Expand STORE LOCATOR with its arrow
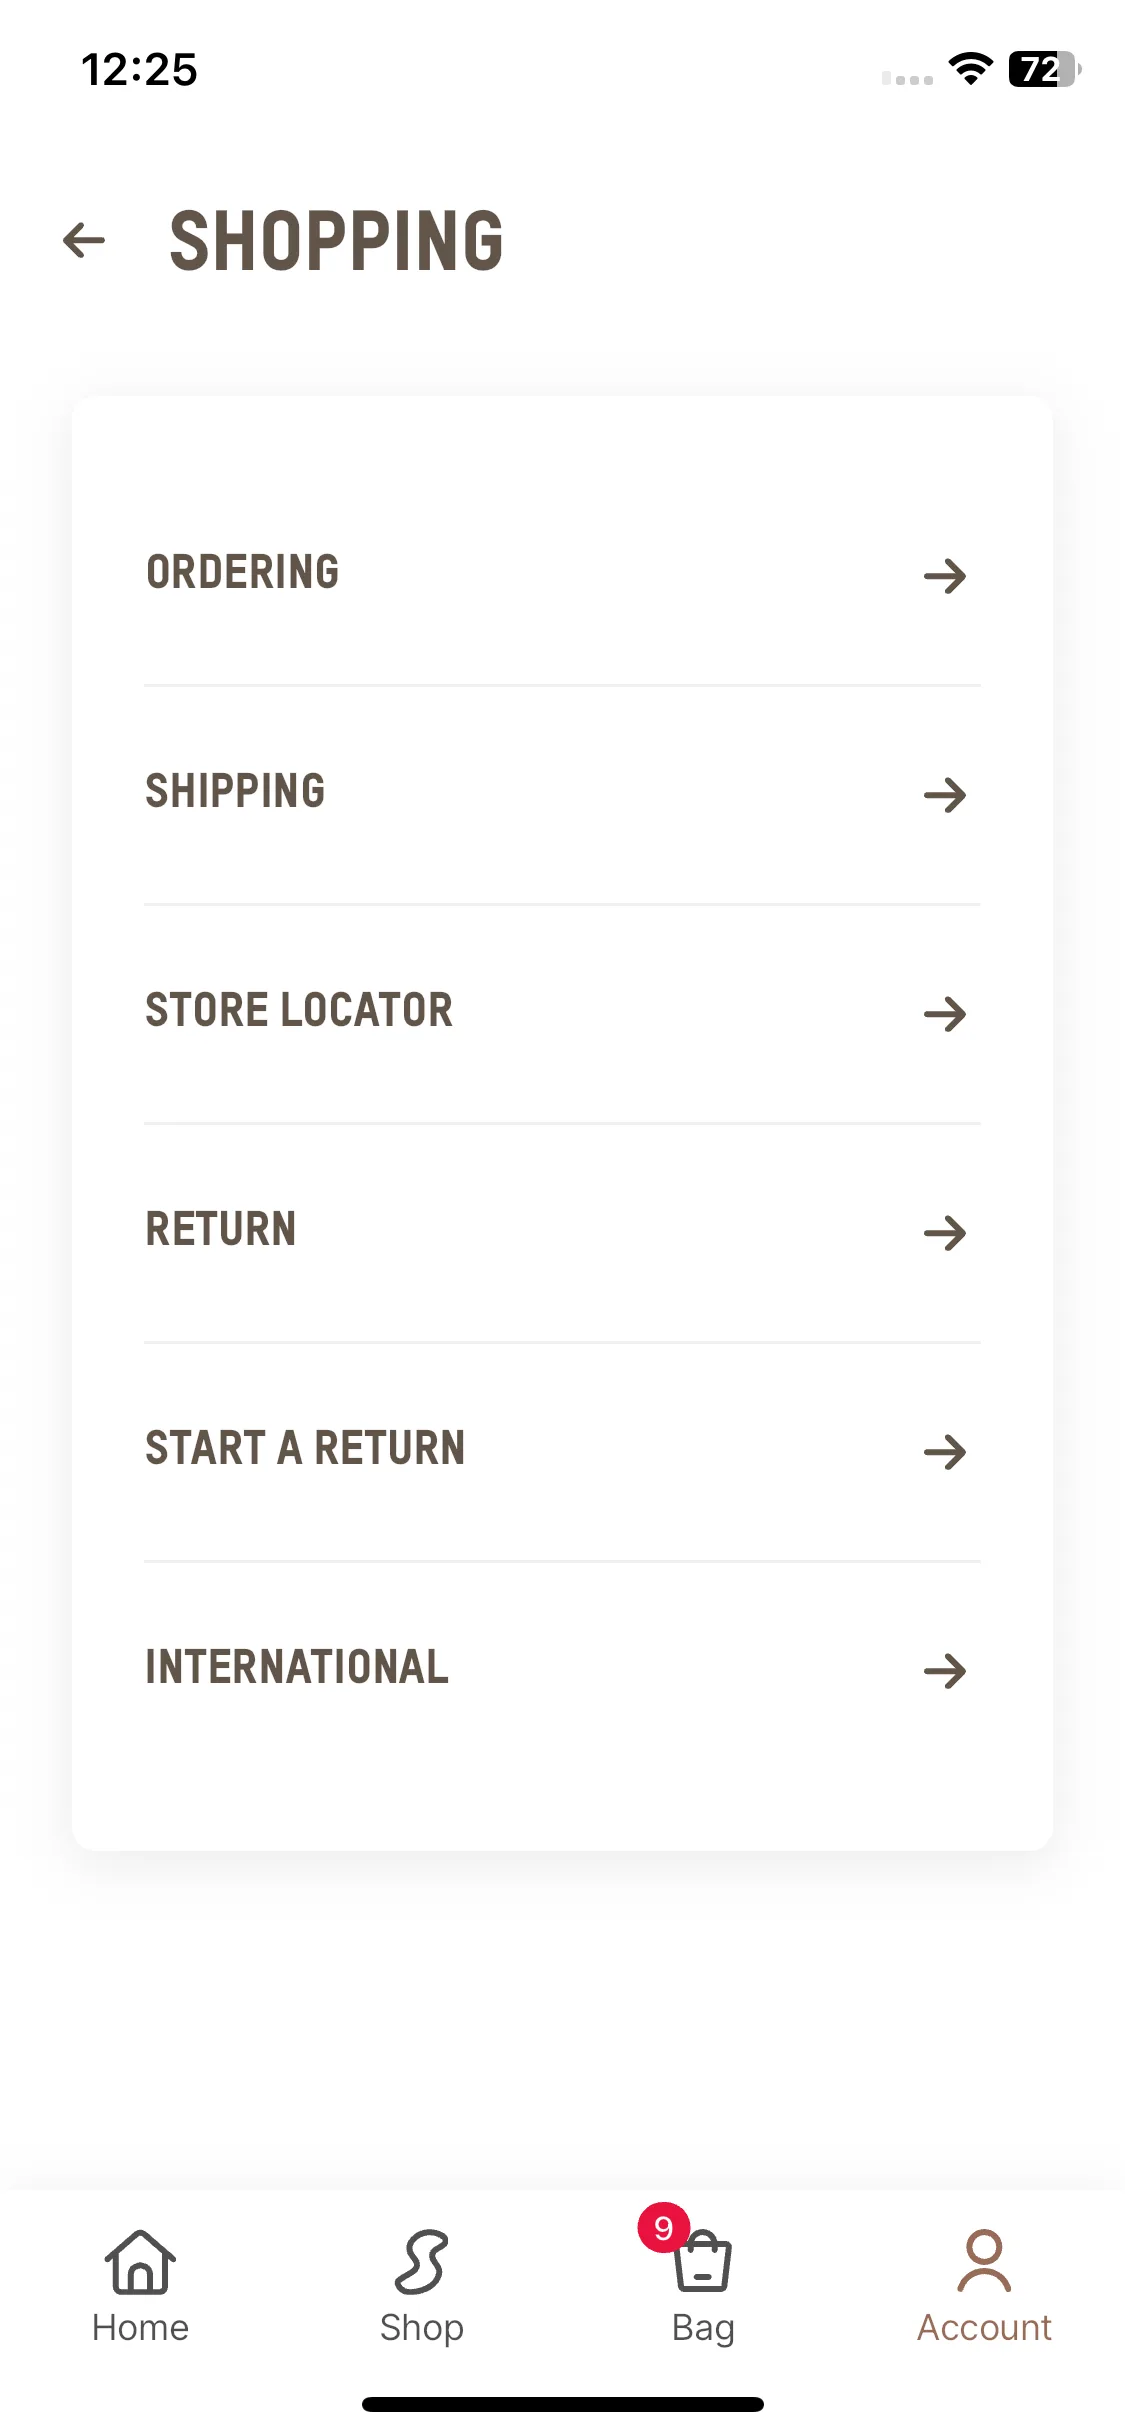The width and height of the screenshot is (1125, 2436). (x=945, y=1014)
